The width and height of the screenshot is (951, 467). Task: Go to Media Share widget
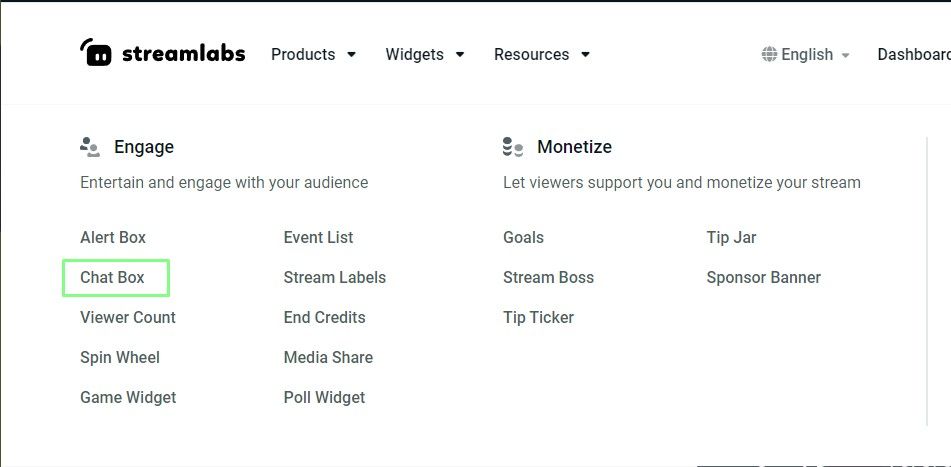point(328,358)
